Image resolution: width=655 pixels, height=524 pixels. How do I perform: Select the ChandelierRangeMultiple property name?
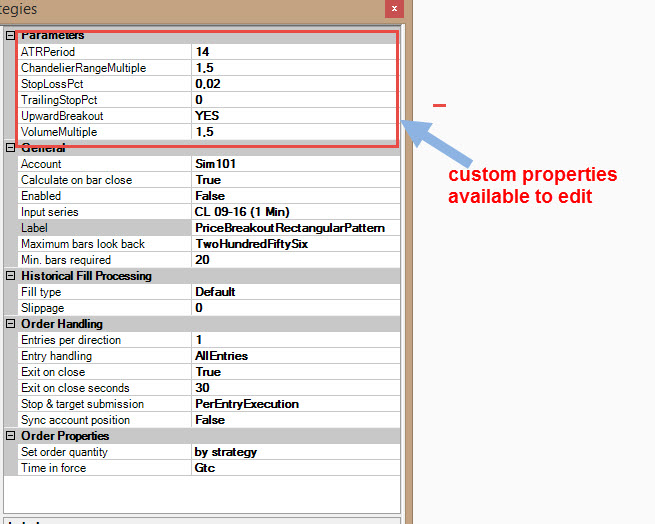84,68
